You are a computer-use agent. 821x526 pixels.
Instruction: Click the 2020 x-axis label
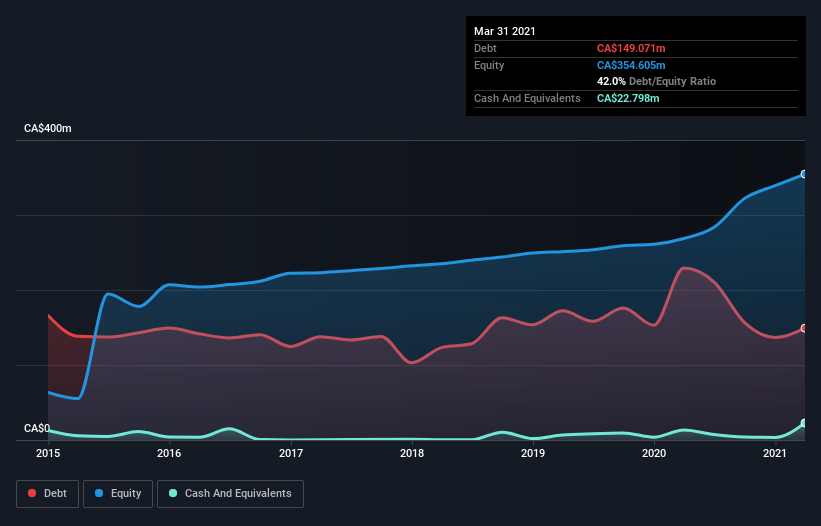(x=654, y=453)
